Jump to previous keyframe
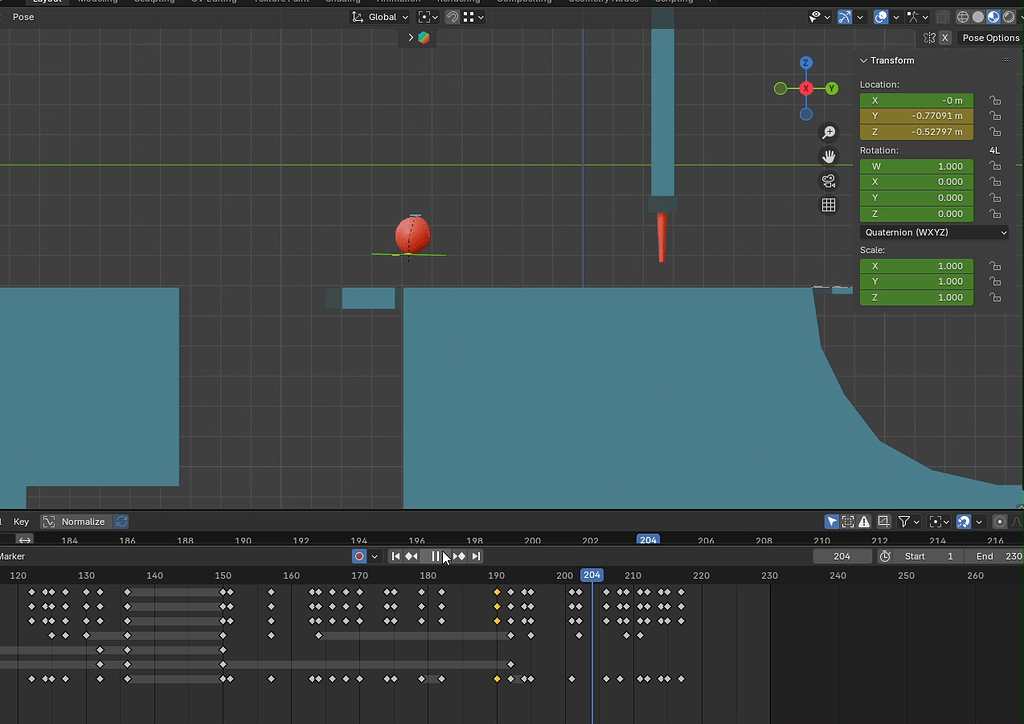Image resolution: width=1024 pixels, height=724 pixels. click(411, 556)
